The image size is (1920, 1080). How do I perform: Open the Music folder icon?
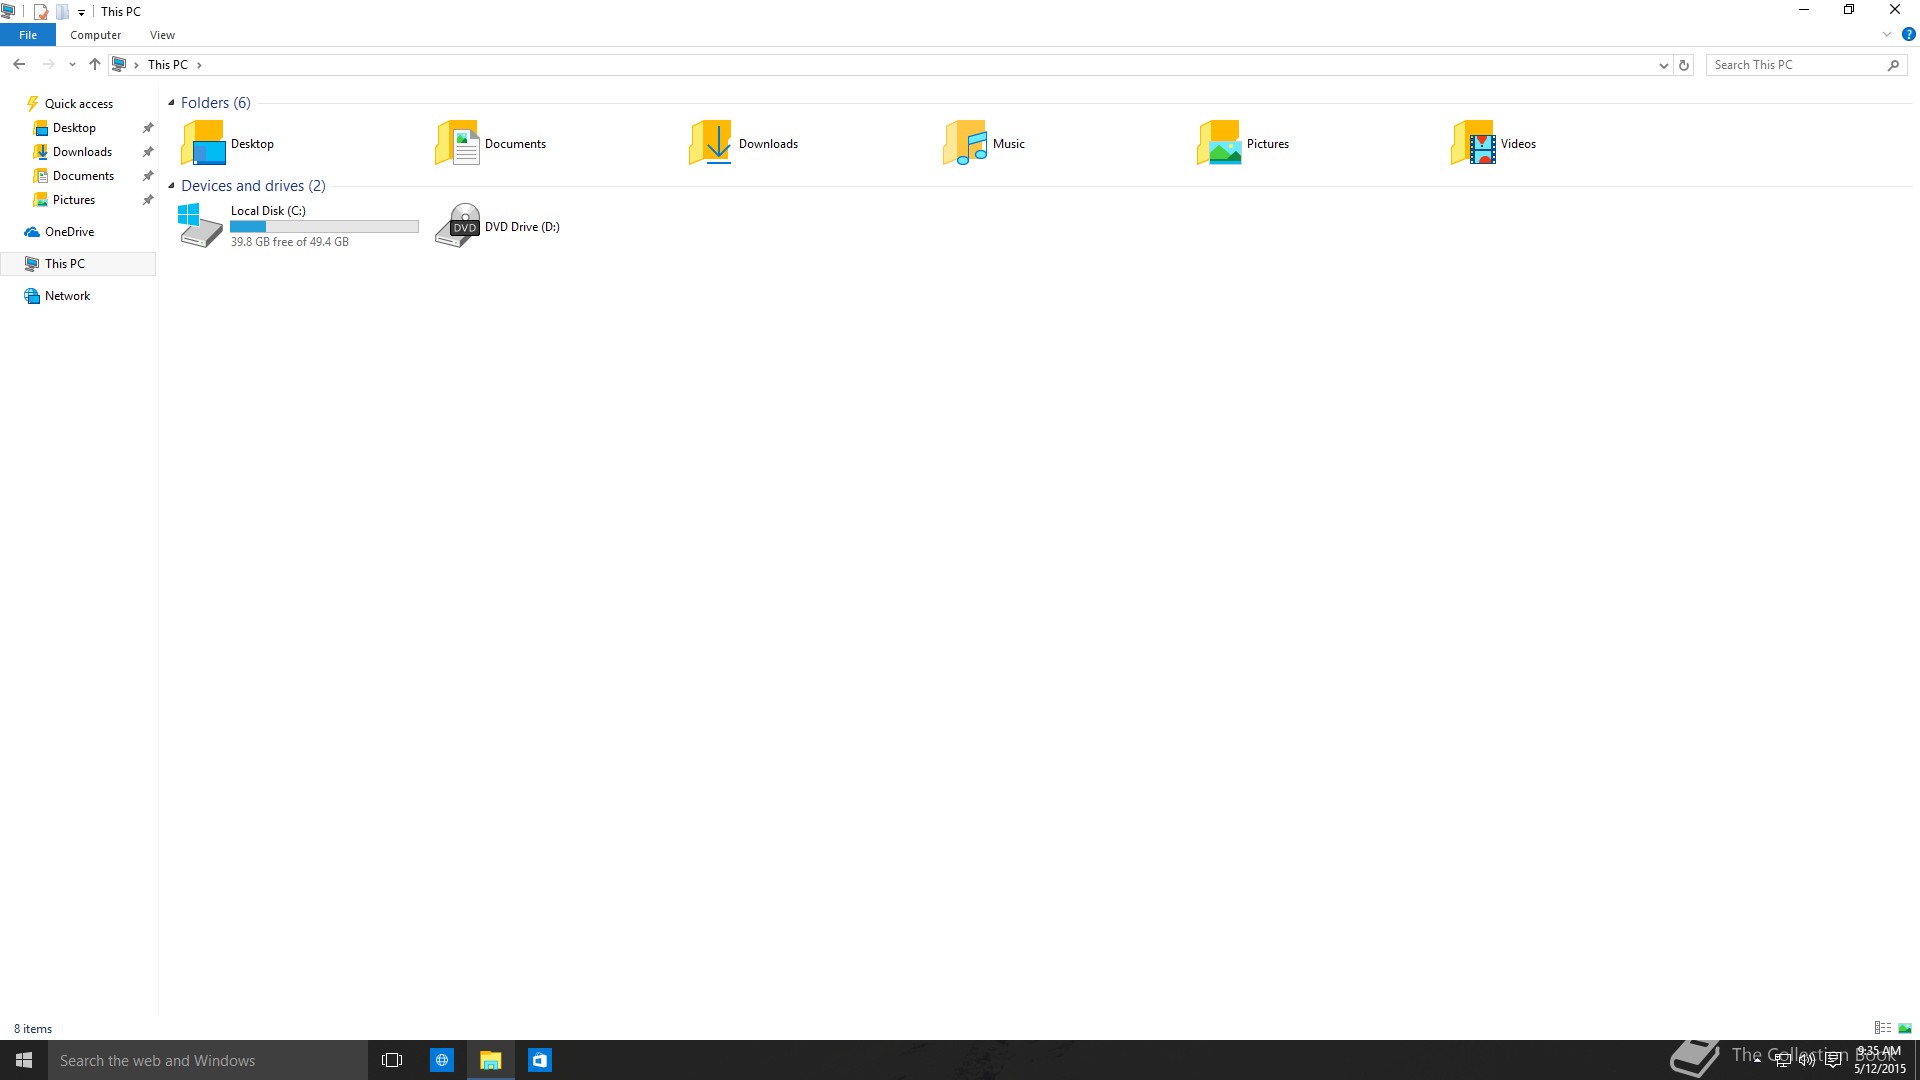coord(965,143)
